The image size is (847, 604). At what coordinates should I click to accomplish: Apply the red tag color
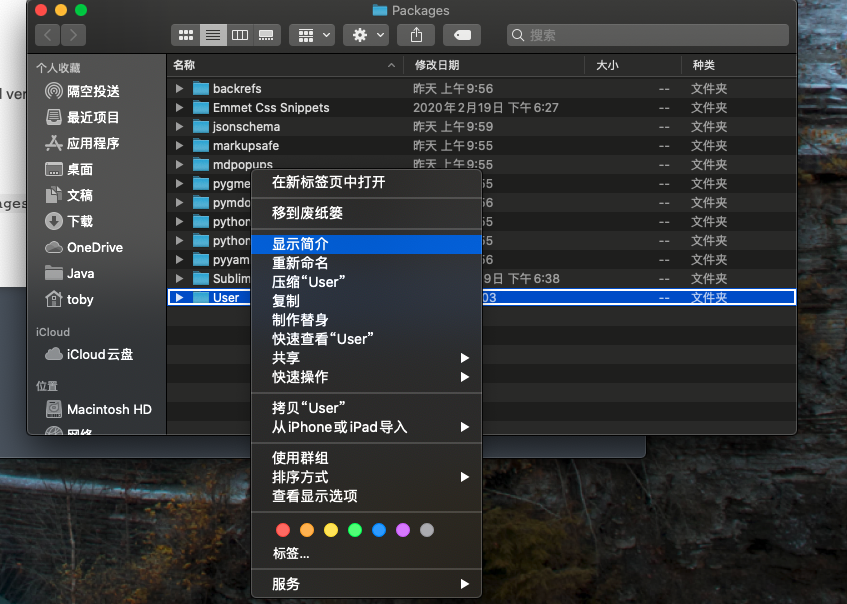[x=283, y=530]
